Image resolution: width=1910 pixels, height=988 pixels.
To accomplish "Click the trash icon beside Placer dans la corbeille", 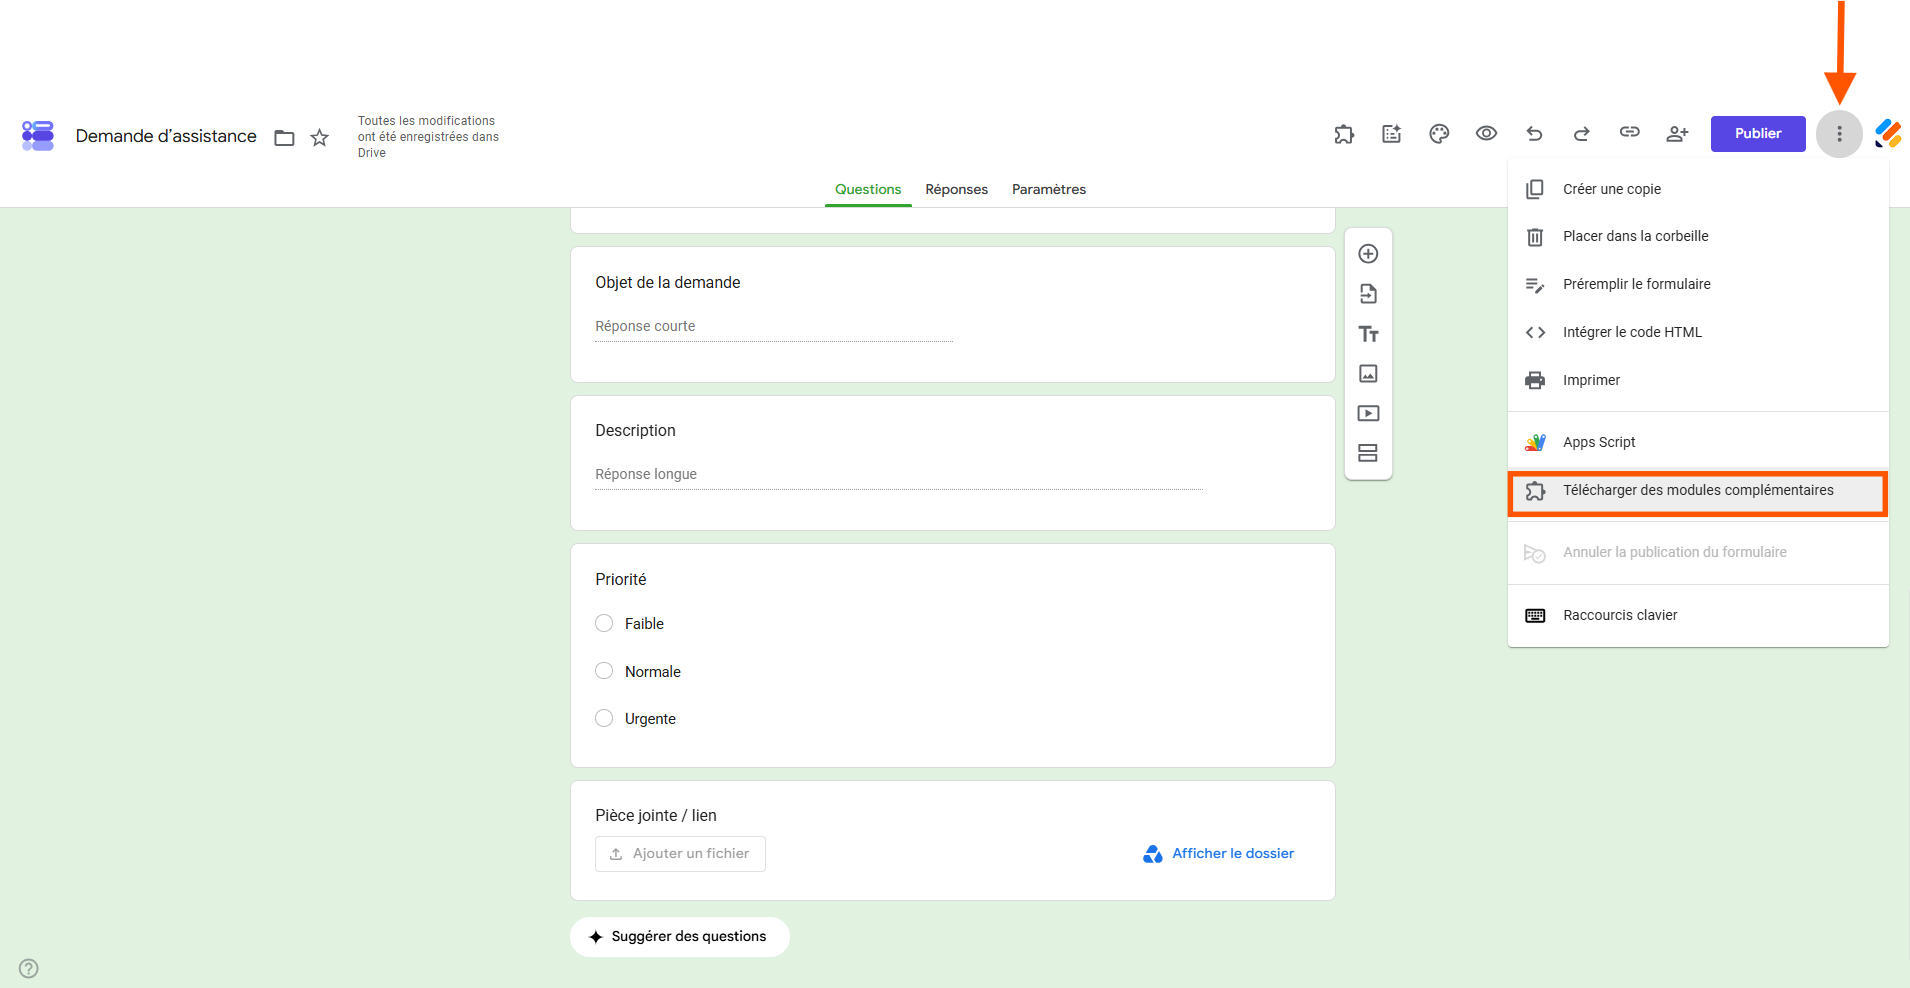I will [1535, 237].
